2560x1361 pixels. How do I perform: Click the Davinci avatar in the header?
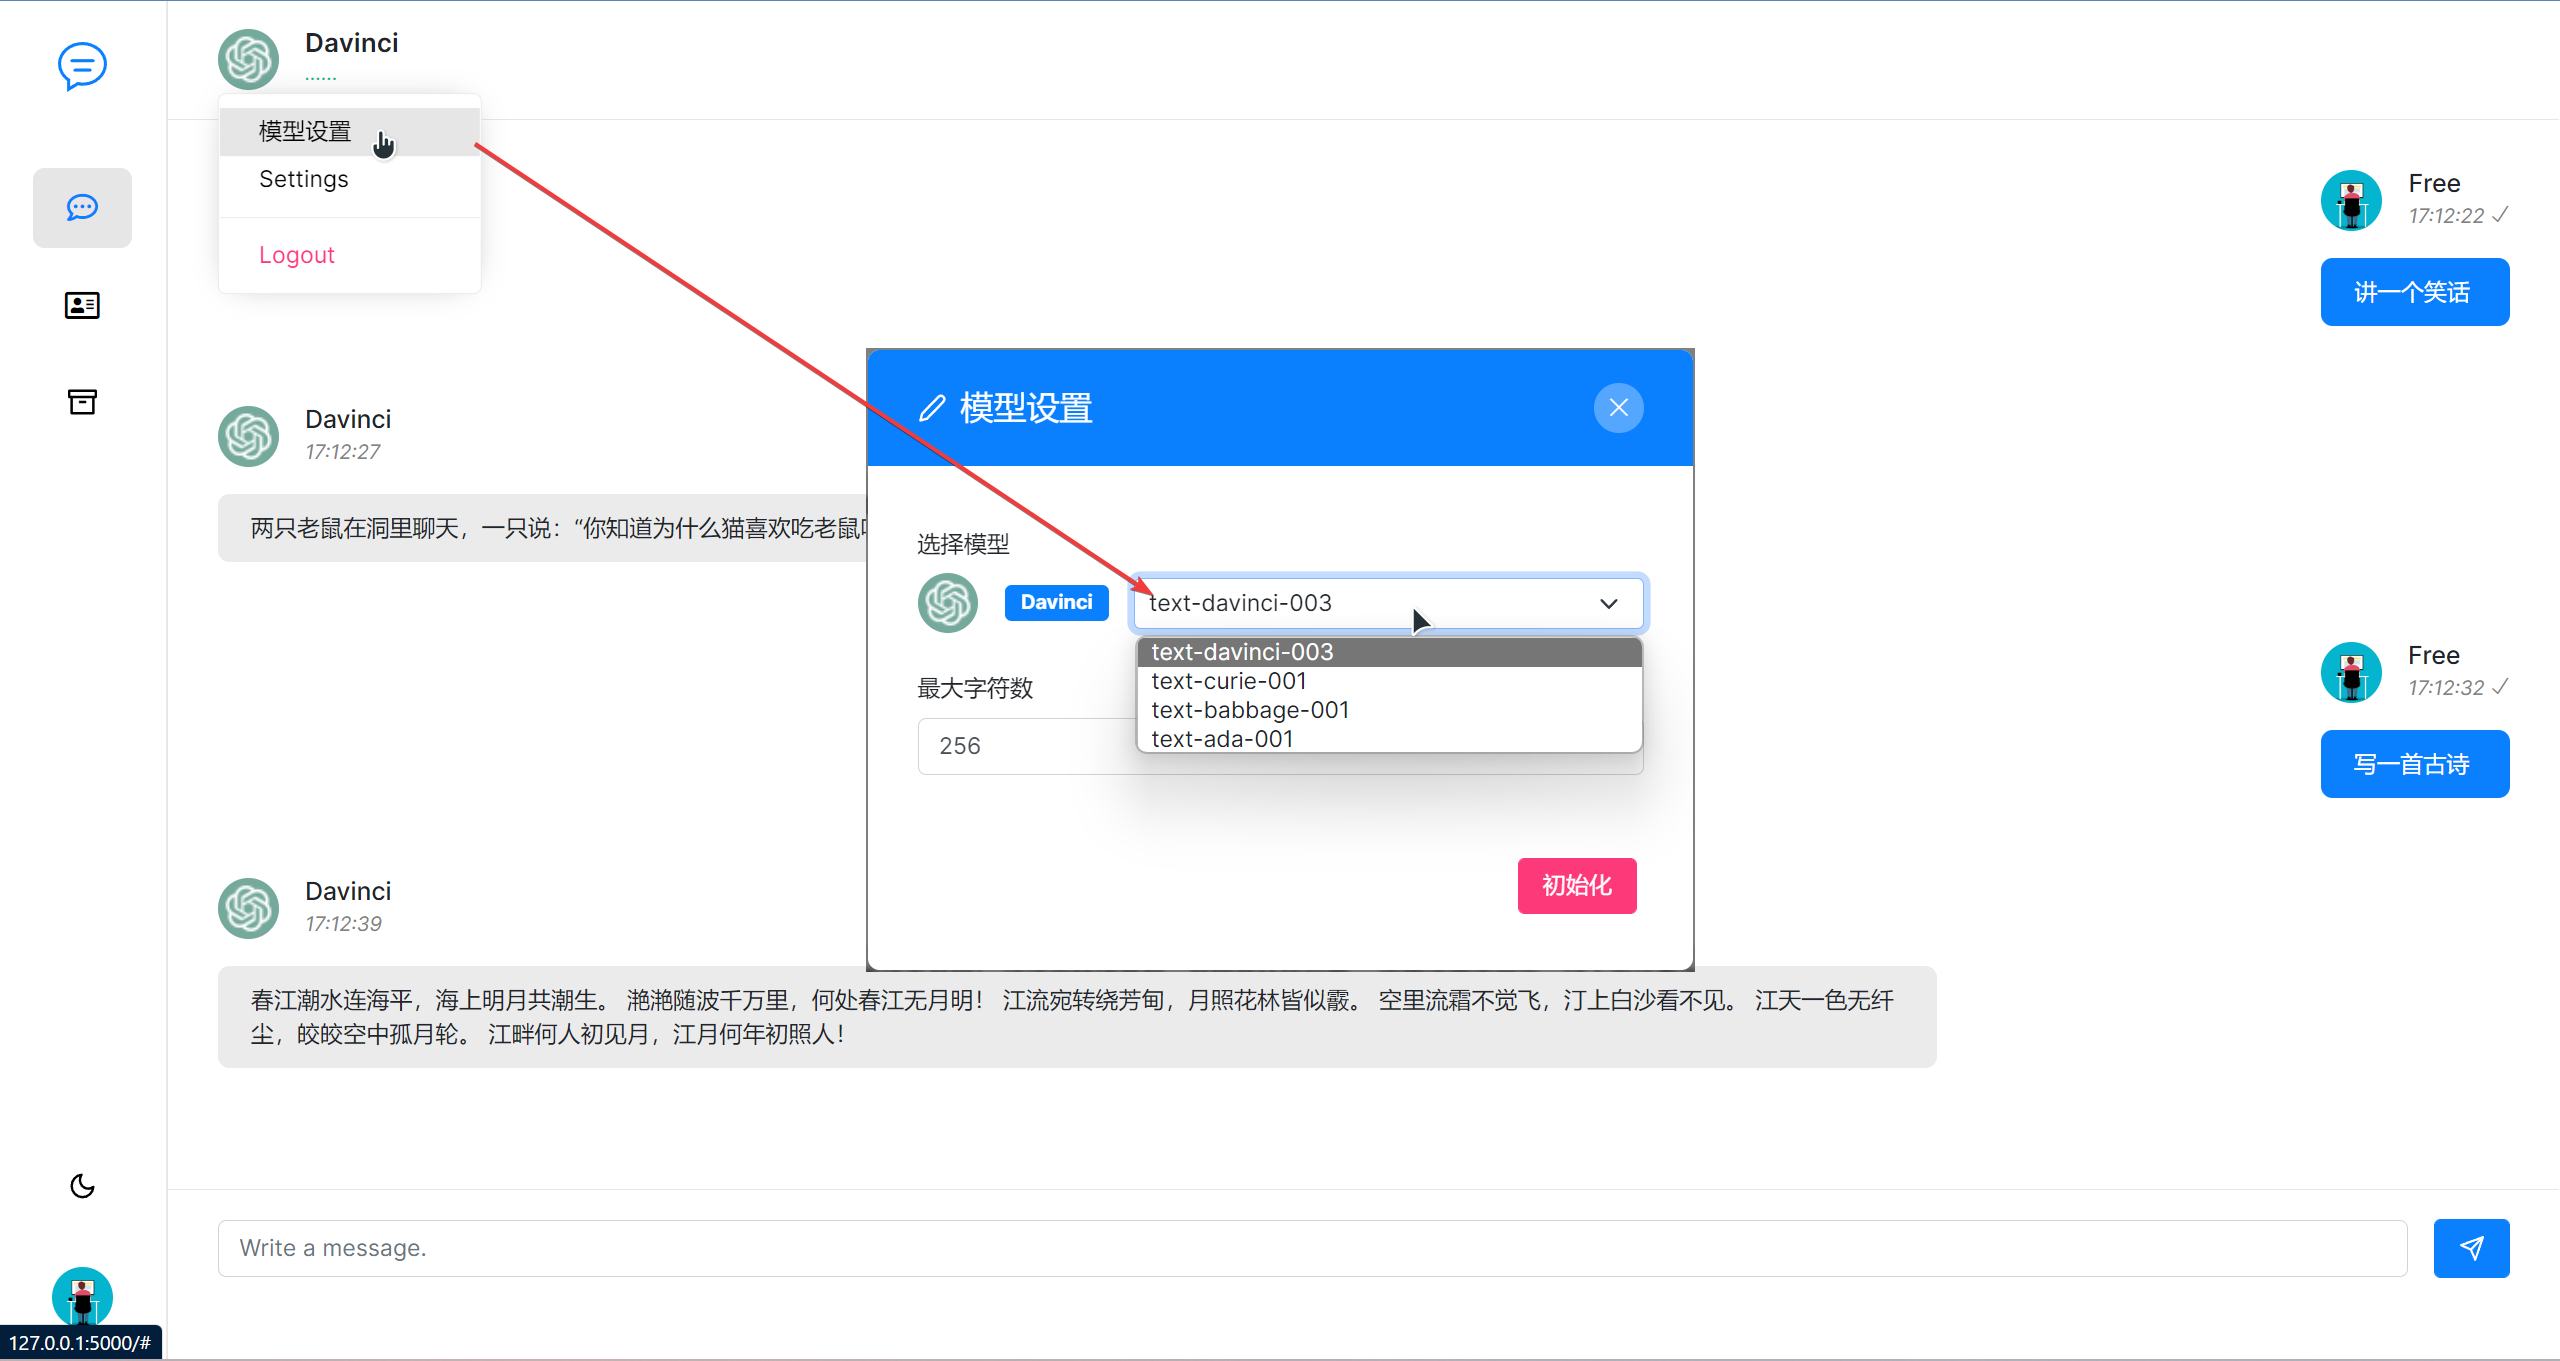tap(248, 59)
